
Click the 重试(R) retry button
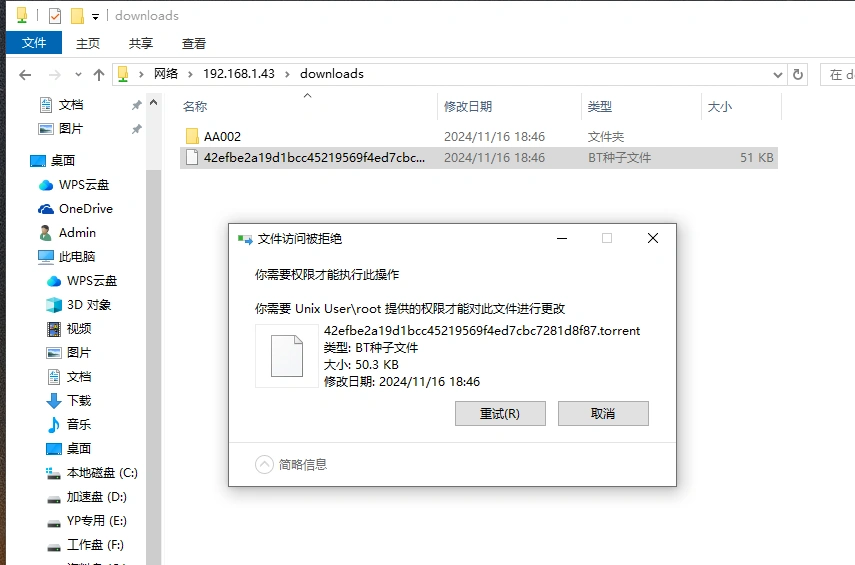pyautogui.click(x=500, y=414)
